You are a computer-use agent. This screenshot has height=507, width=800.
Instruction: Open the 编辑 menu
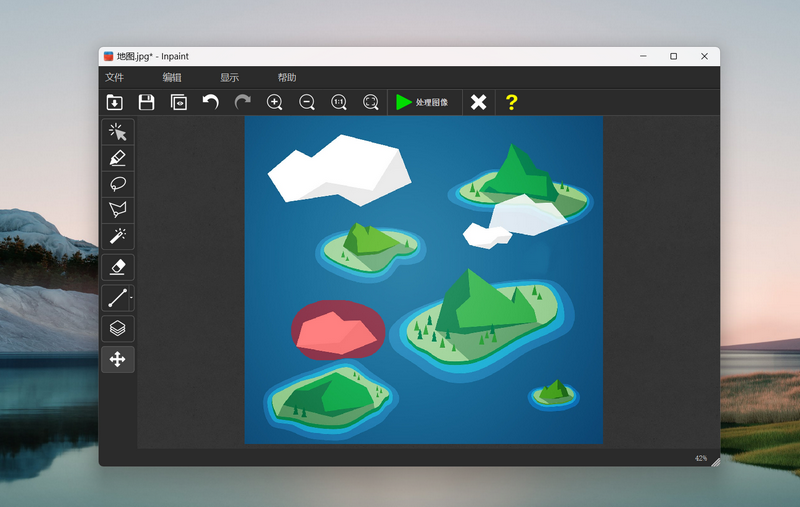[x=172, y=78]
